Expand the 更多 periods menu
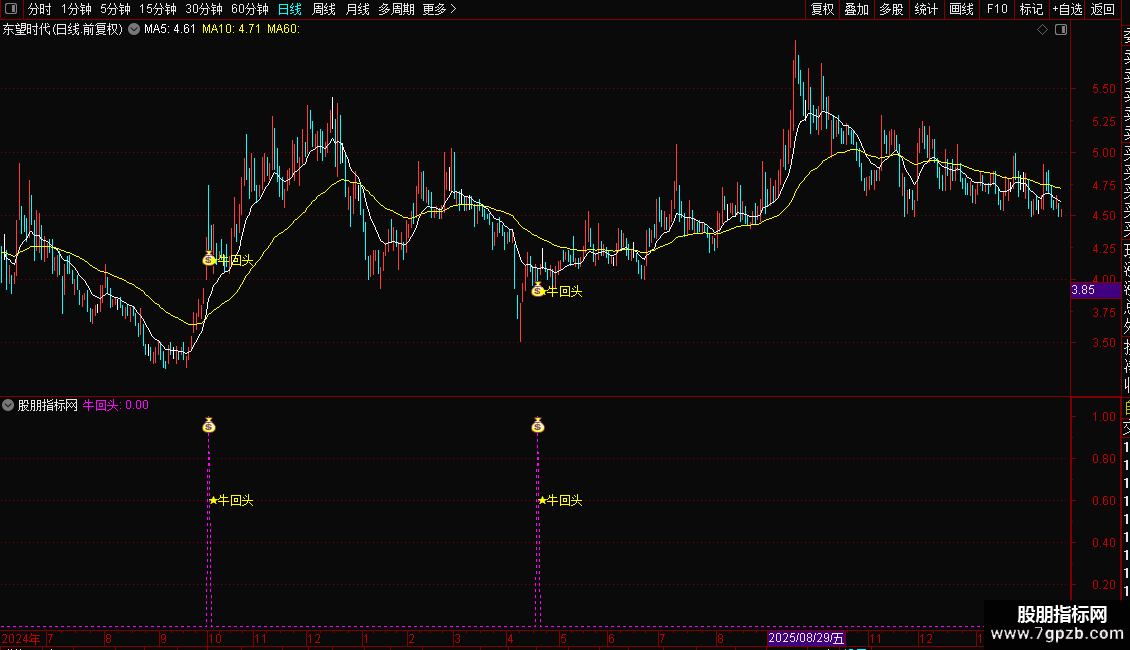This screenshot has width=1130, height=650. point(440,9)
